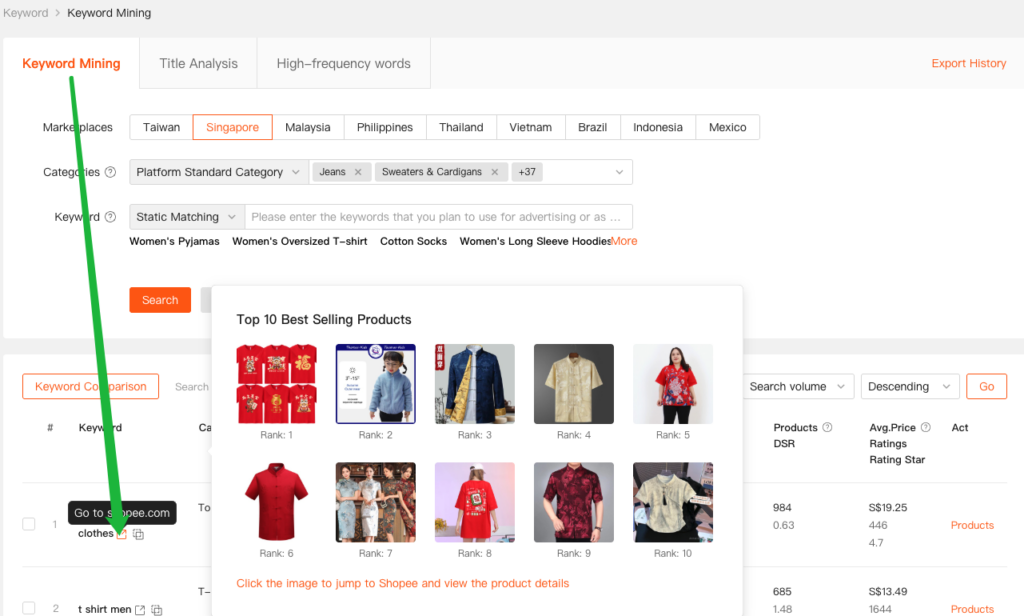This screenshot has height=616, width=1024.
Task: Open High-frequency words tab
Action: [343, 63]
